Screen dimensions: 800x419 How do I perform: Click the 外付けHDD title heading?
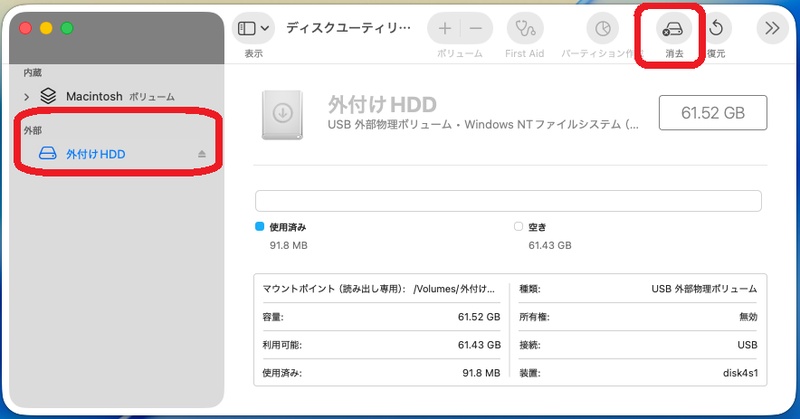(382, 105)
